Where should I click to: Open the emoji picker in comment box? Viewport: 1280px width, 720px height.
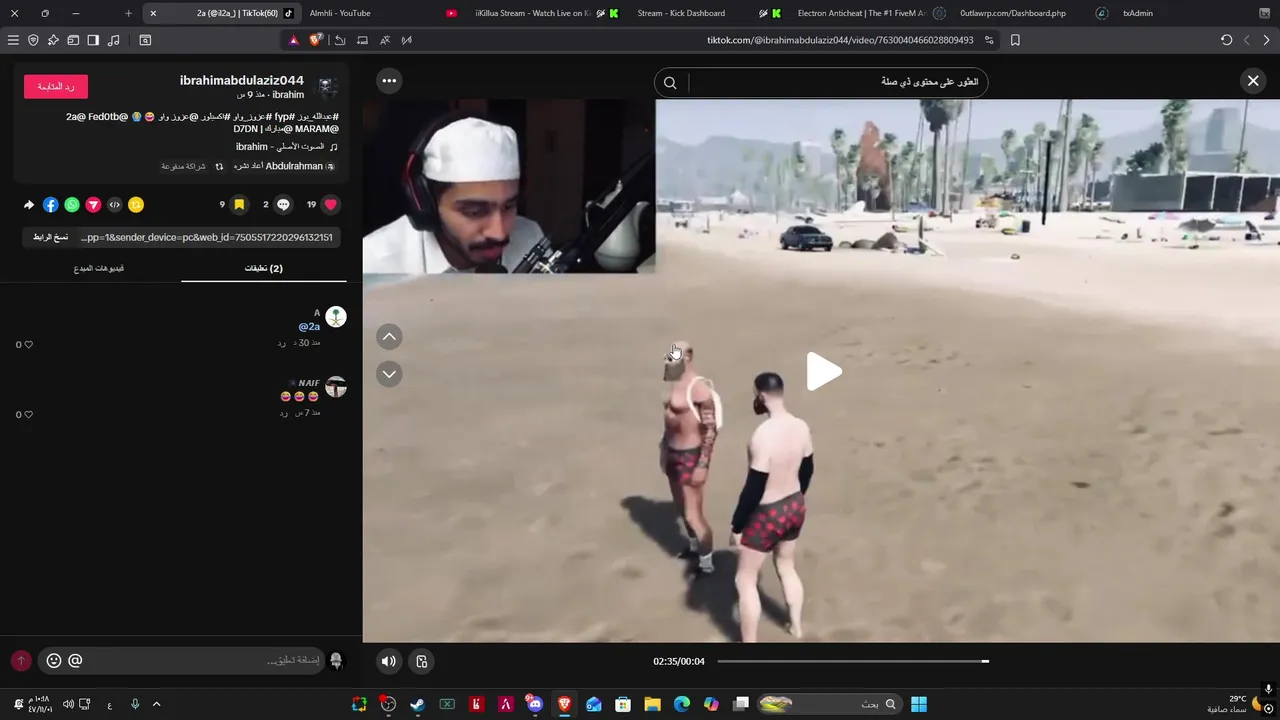[x=54, y=661]
